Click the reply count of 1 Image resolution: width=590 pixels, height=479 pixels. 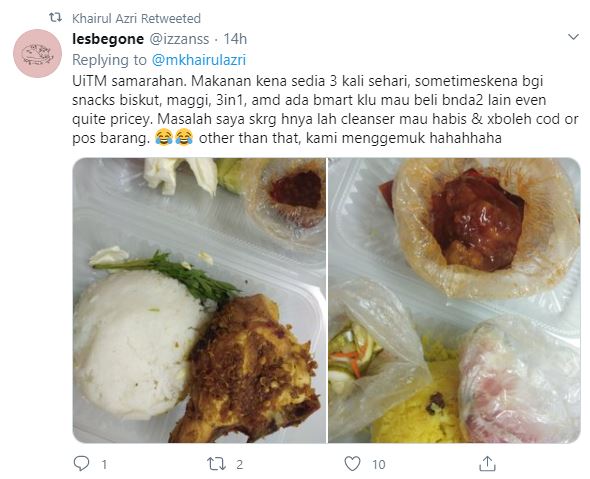[x=104, y=465]
